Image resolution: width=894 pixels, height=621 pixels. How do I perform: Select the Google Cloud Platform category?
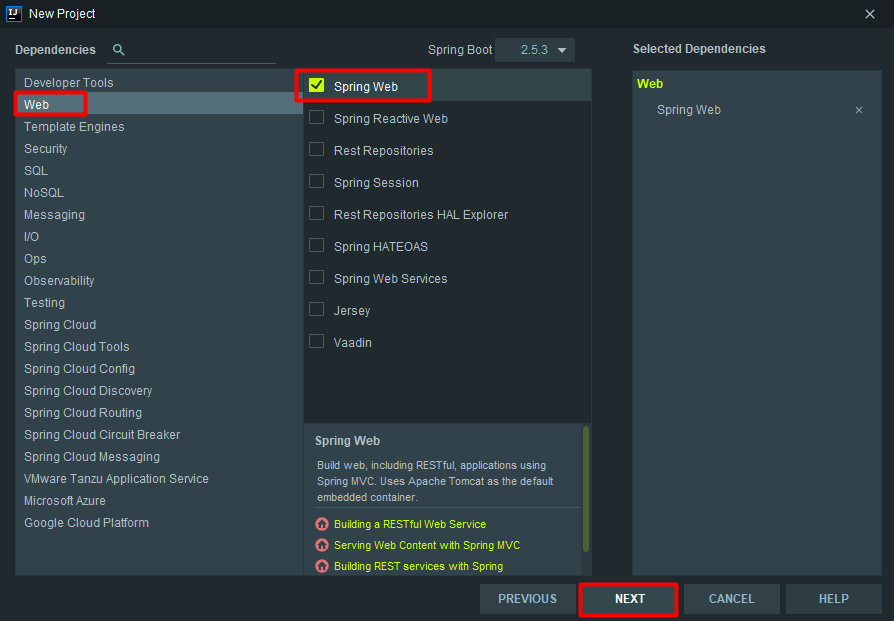point(159,523)
